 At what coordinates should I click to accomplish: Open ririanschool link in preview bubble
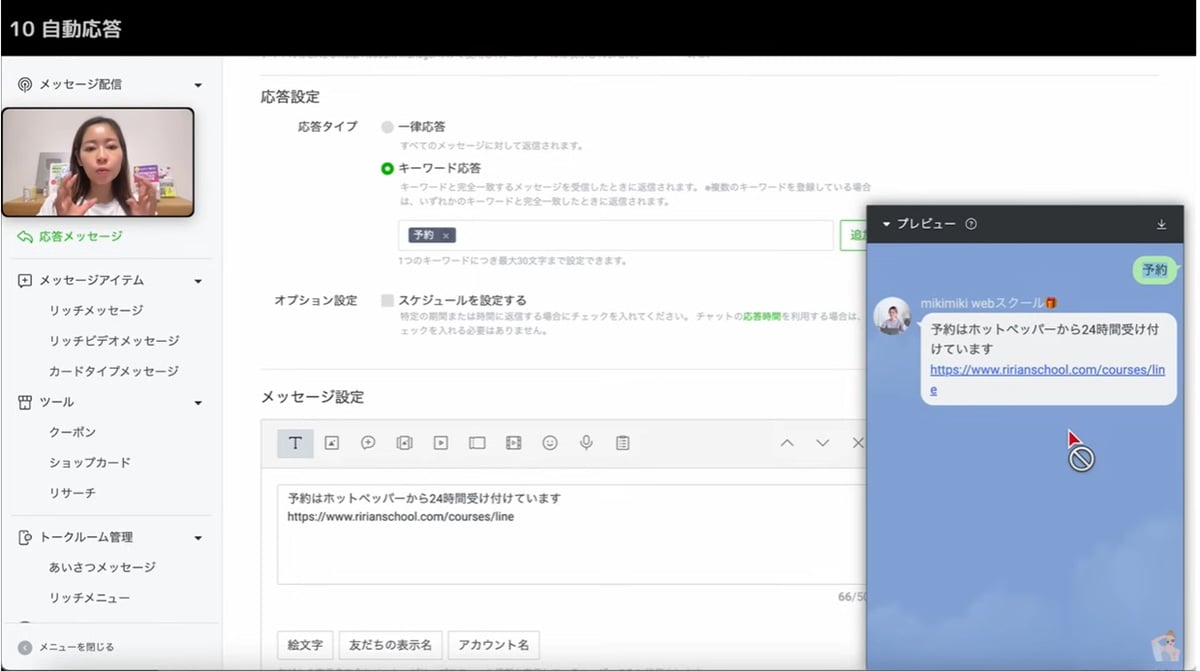coord(1047,379)
